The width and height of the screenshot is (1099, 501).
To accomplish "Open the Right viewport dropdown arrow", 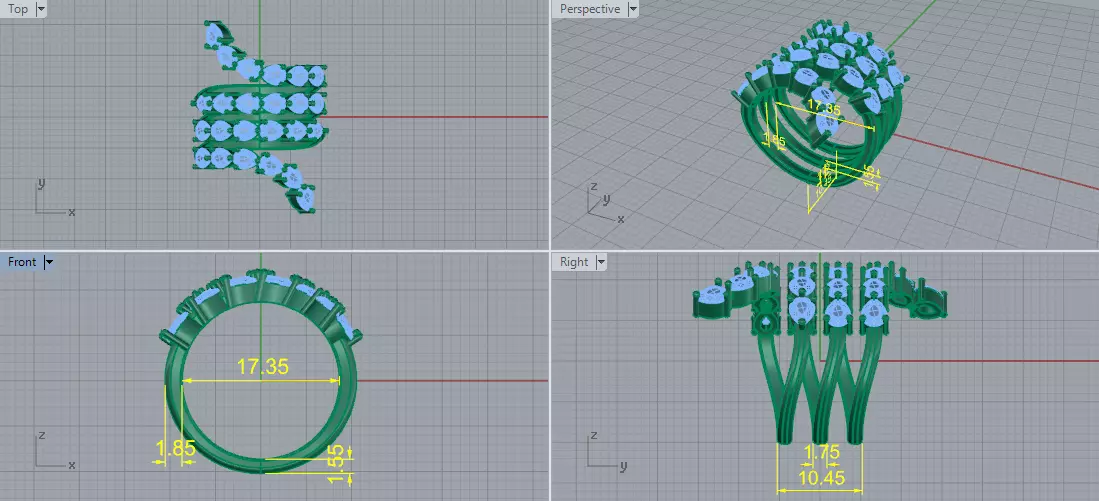I will [601, 262].
